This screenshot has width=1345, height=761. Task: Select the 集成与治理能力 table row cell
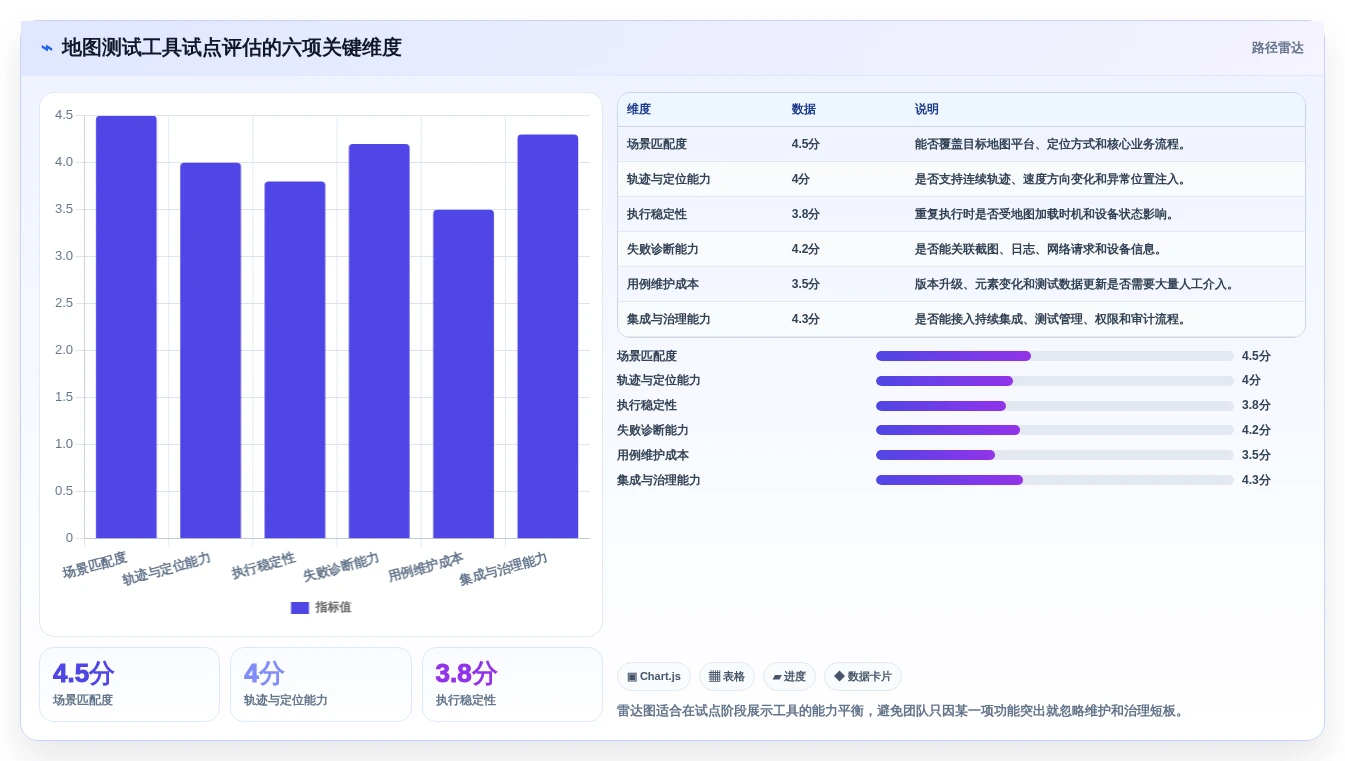669,319
